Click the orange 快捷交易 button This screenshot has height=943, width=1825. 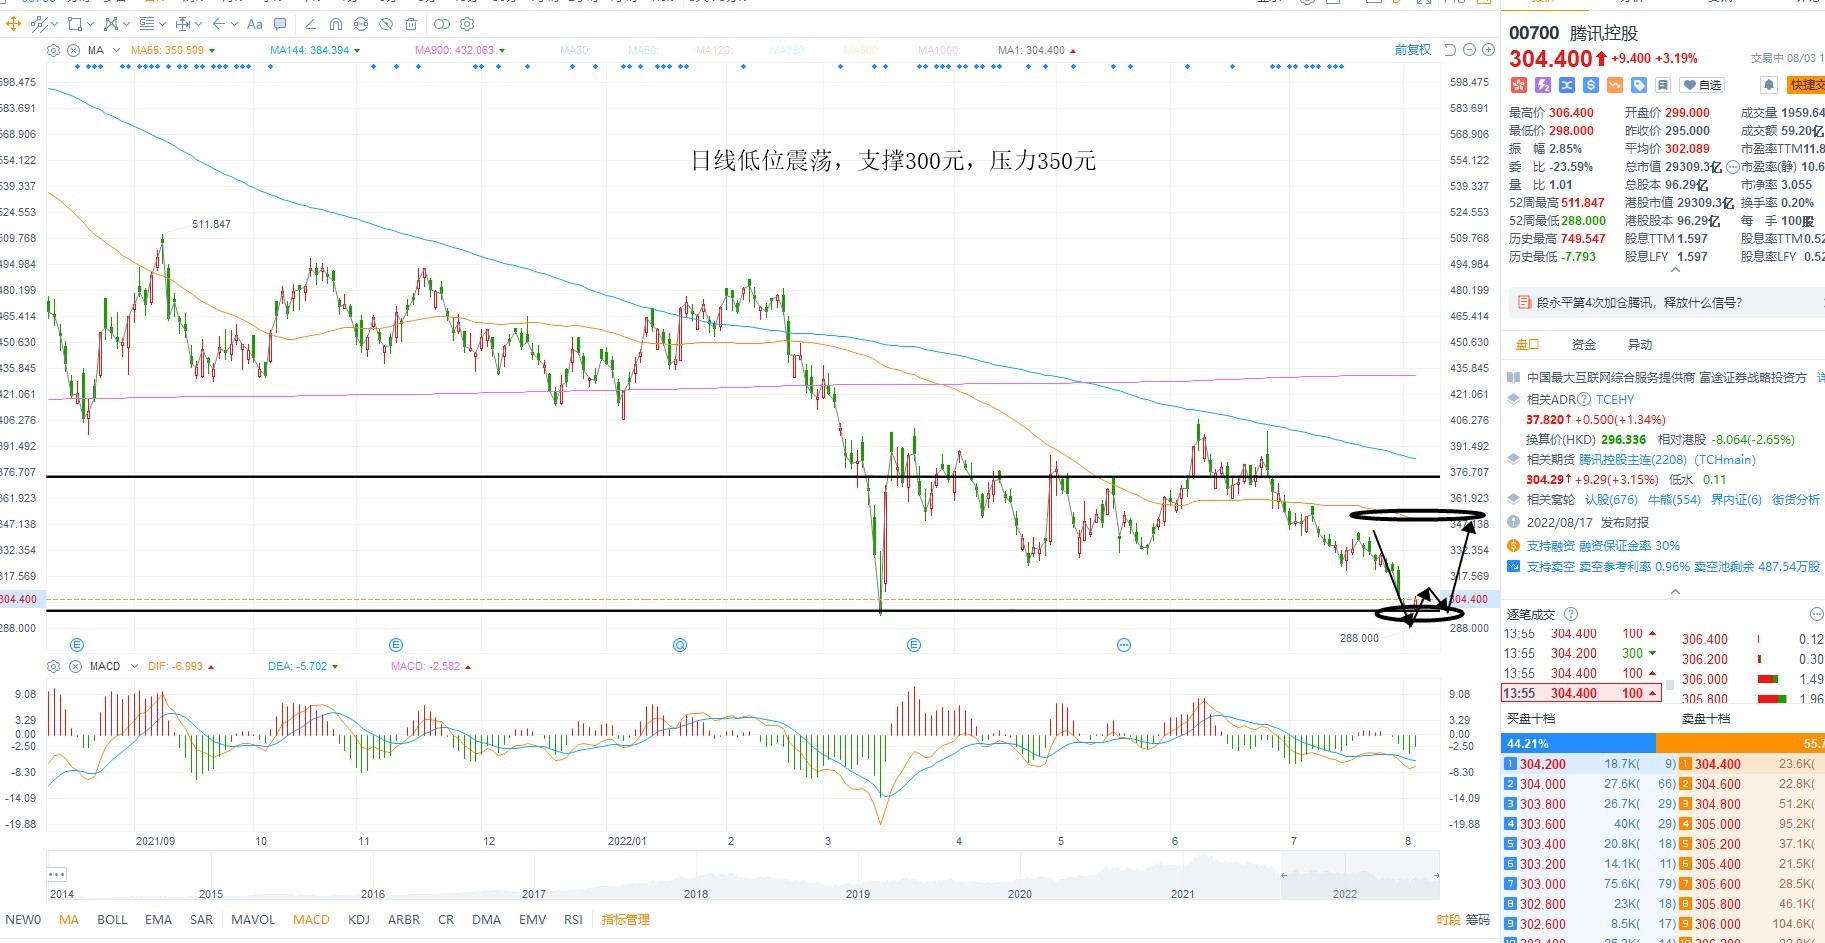click(x=1806, y=85)
